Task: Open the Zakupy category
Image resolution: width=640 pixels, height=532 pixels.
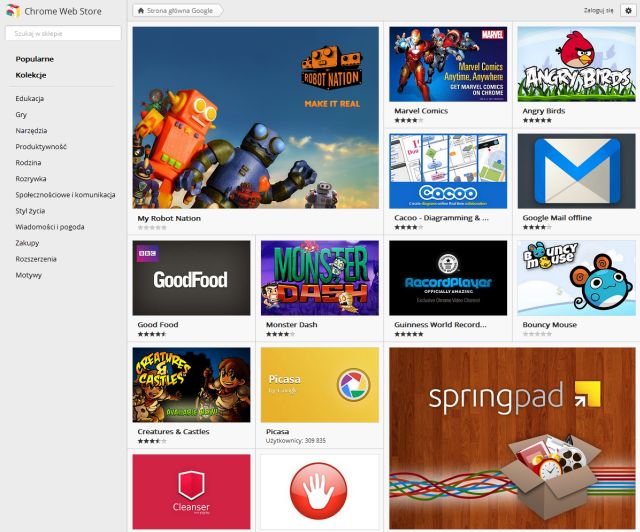Action: click(27, 243)
